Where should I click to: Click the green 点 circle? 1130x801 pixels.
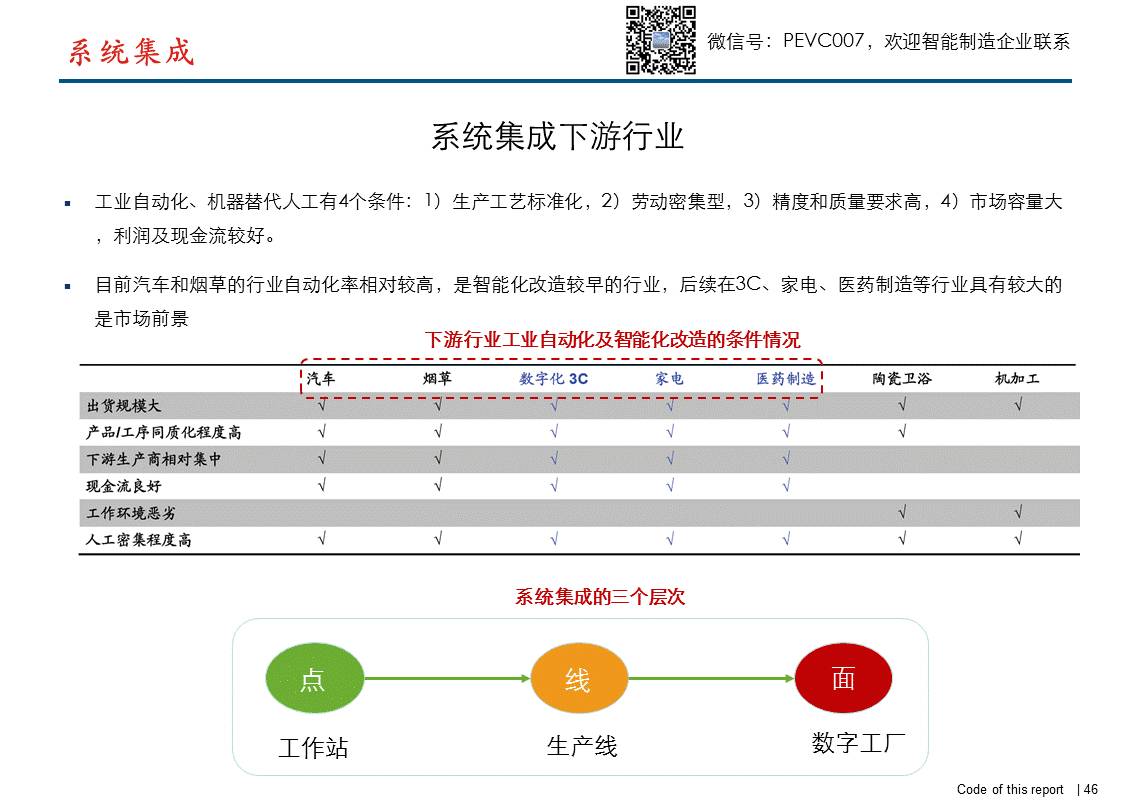(313, 679)
